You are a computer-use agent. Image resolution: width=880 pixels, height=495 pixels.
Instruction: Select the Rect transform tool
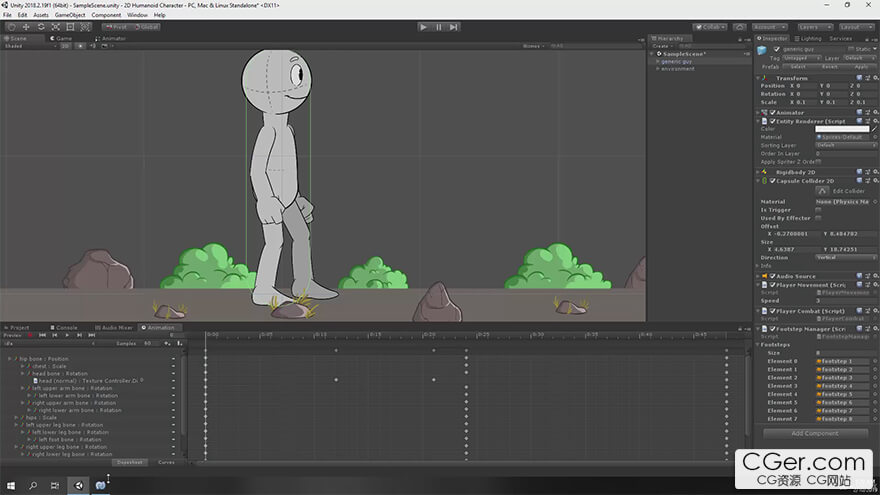click(70, 27)
